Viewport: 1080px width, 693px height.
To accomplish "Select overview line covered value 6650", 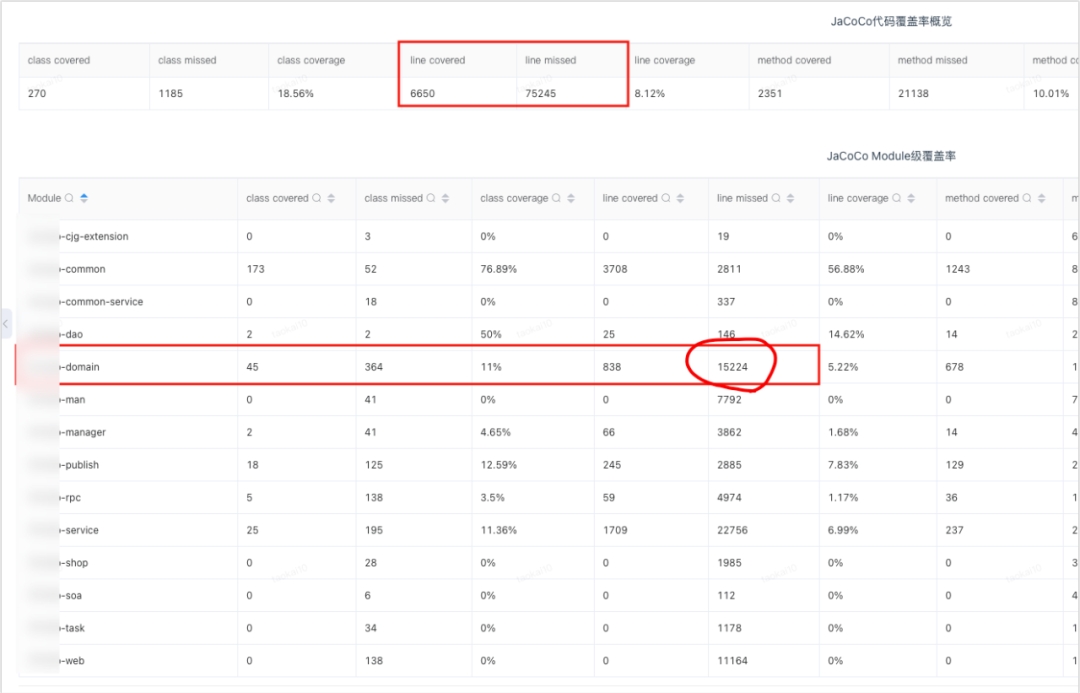I will click(x=422, y=94).
